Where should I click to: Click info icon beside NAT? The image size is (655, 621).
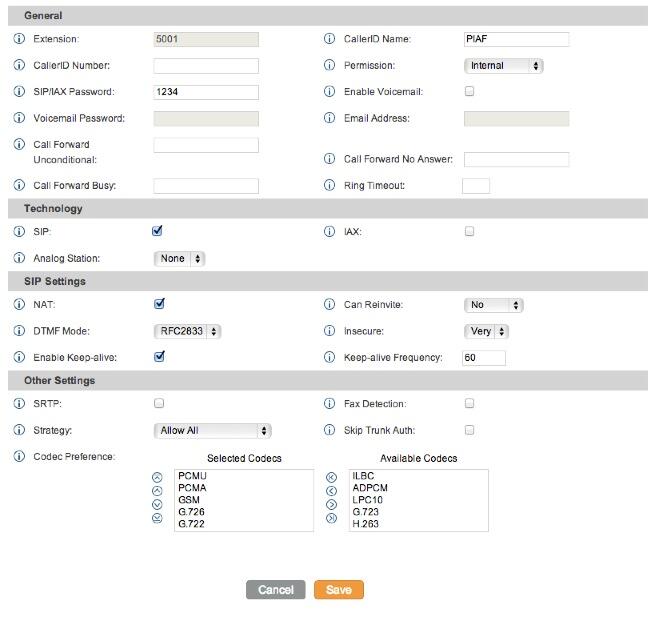coord(19,304)
